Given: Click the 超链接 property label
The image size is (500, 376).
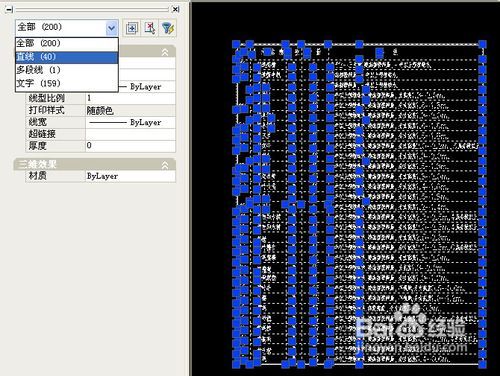Looking at the screenshot, I should click(42, 134).
